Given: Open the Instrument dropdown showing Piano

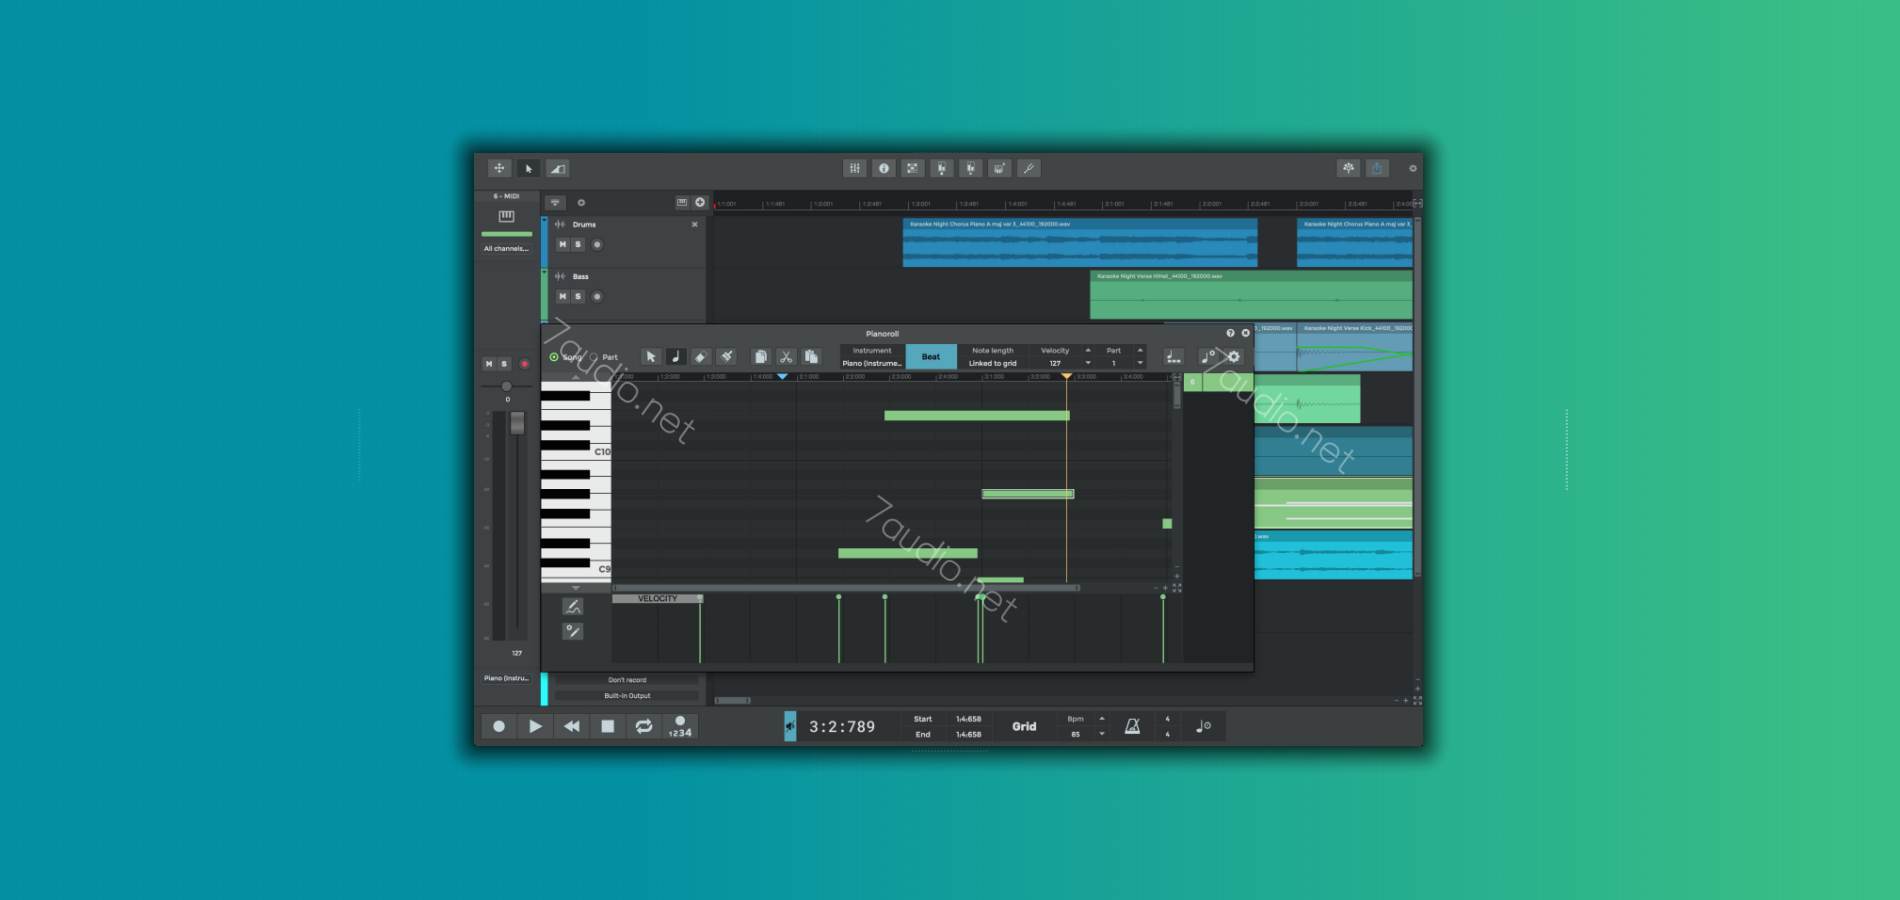Looking at the screenshot, I should [x=872, y=357].
